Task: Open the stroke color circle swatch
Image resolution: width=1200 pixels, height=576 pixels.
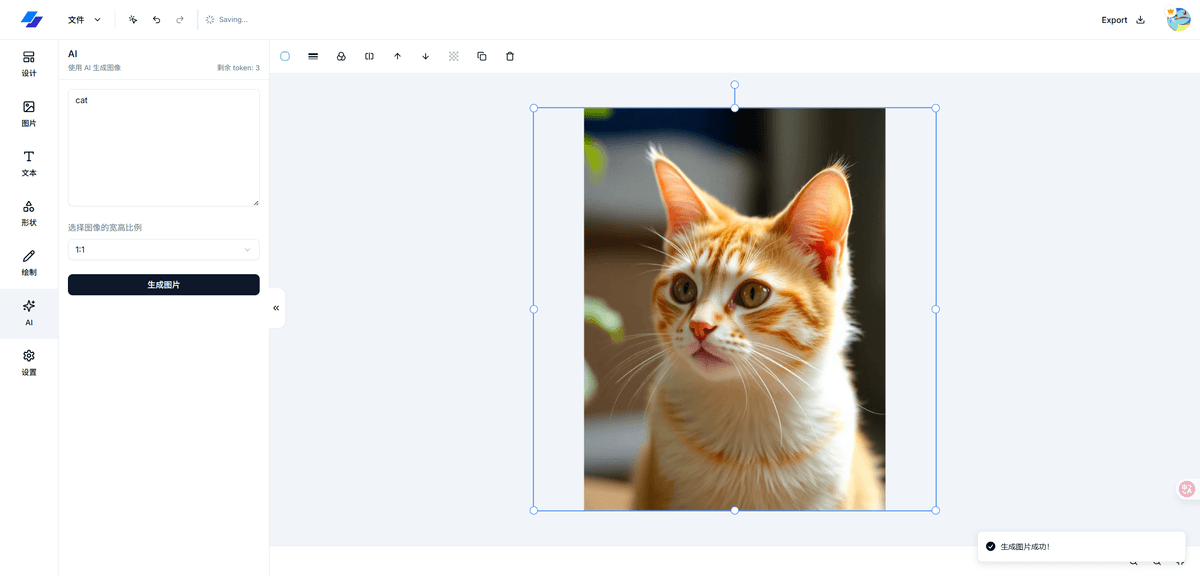Action: click(x=285, y=57)
